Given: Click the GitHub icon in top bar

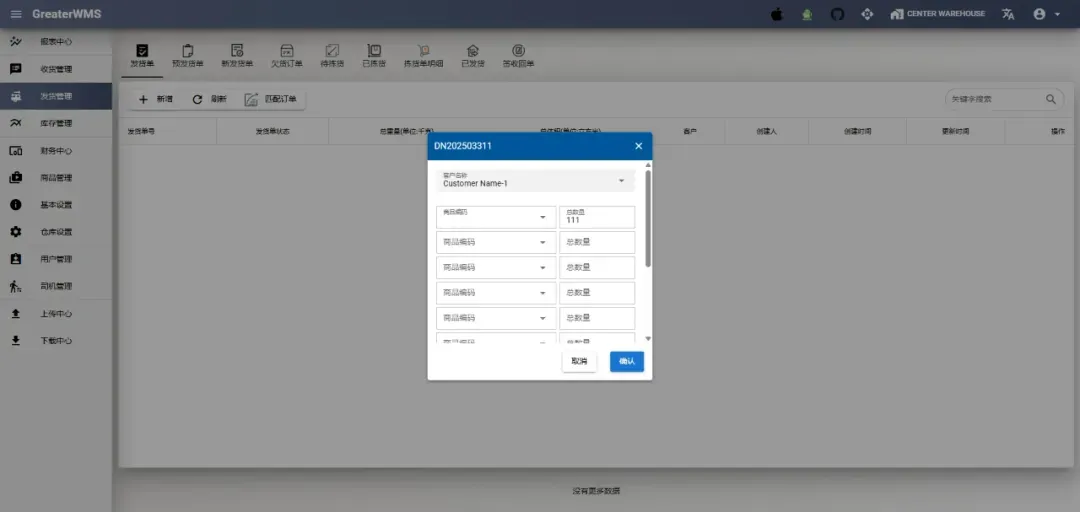Looking at the screenshot, I should [838, 14].
